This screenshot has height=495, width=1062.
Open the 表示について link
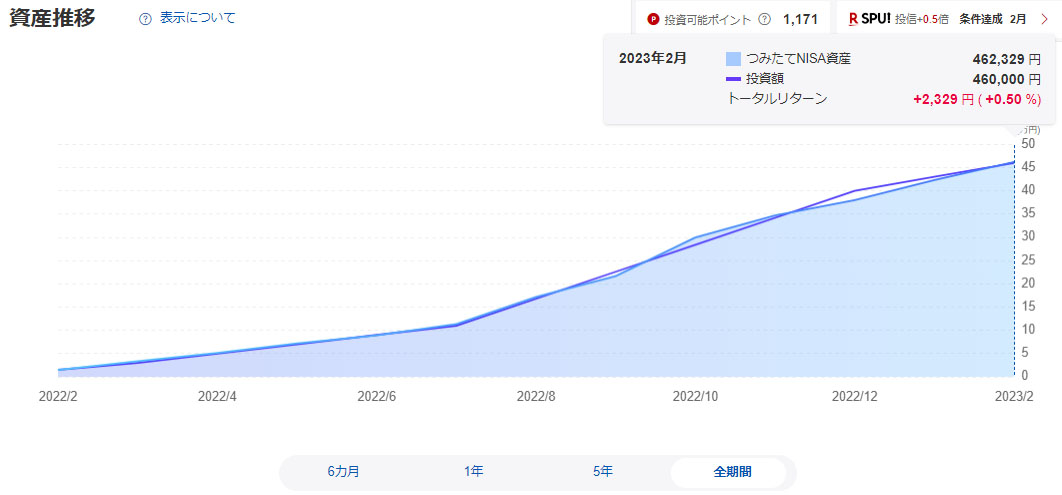coord(197,18)
